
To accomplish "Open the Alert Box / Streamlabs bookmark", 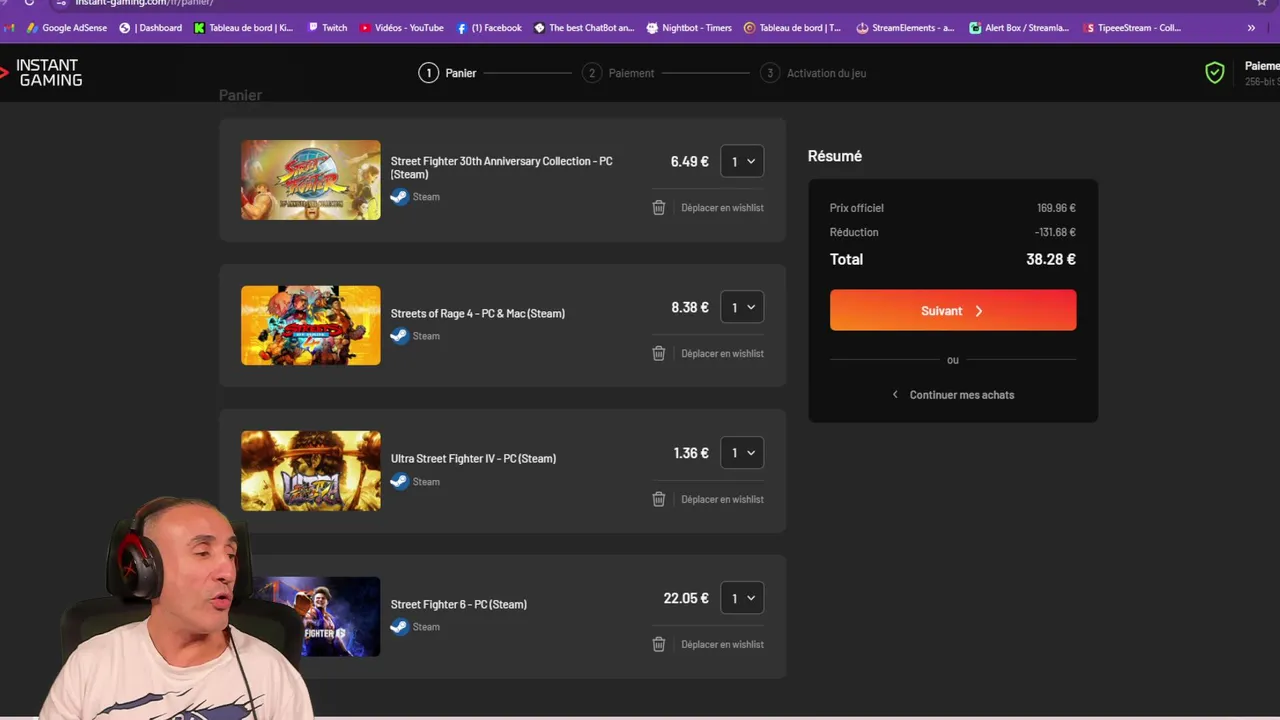I will coord(1019,28).
